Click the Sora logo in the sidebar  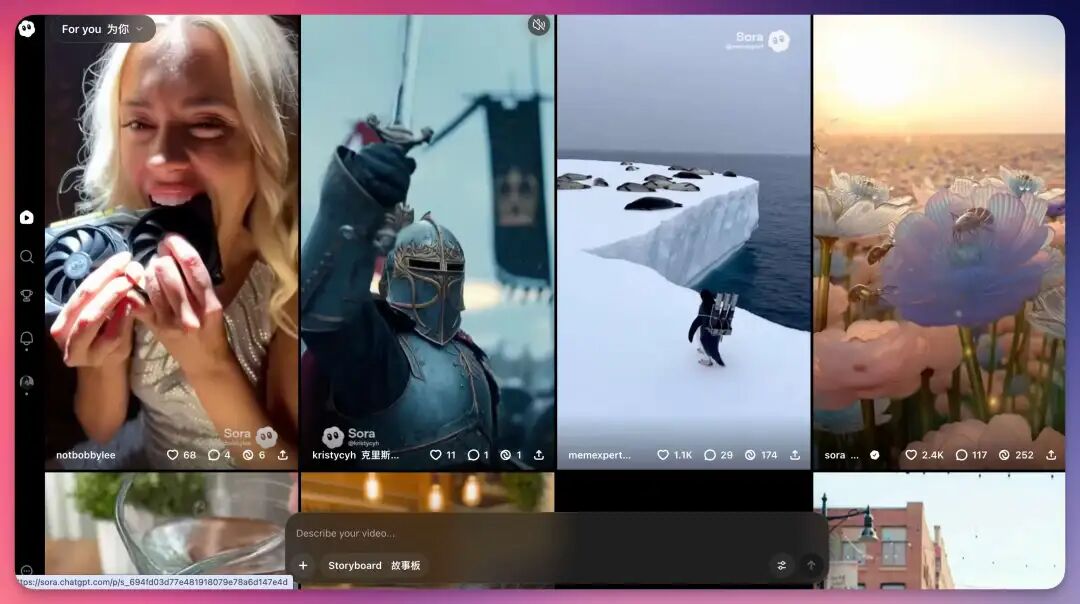pos(27,29)
